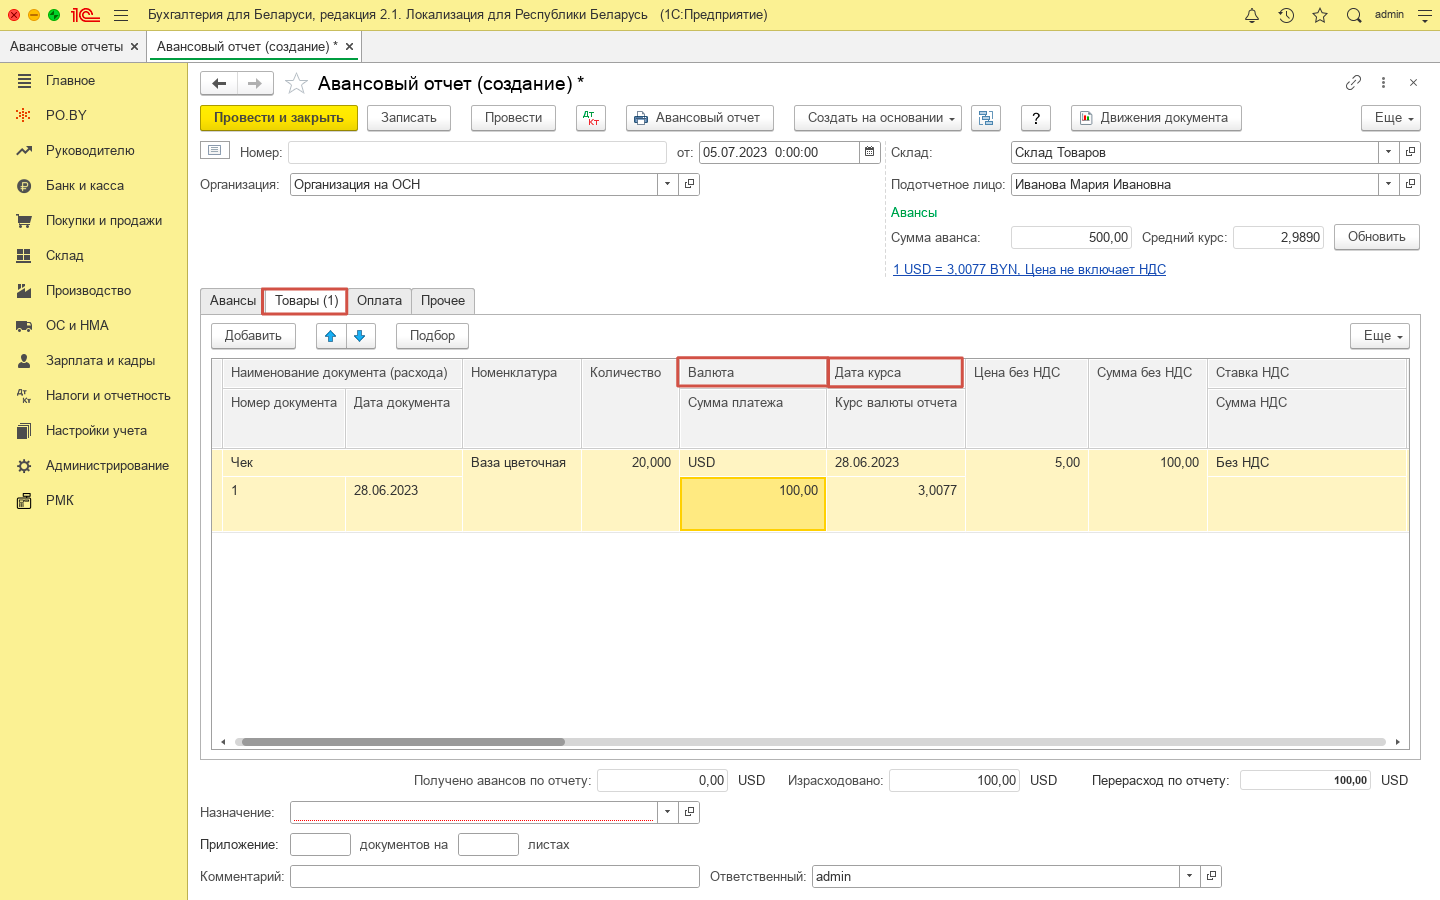Click Провести и закрыть button
The width and height of the screenshot is (1440, 900).
(278, 118)
